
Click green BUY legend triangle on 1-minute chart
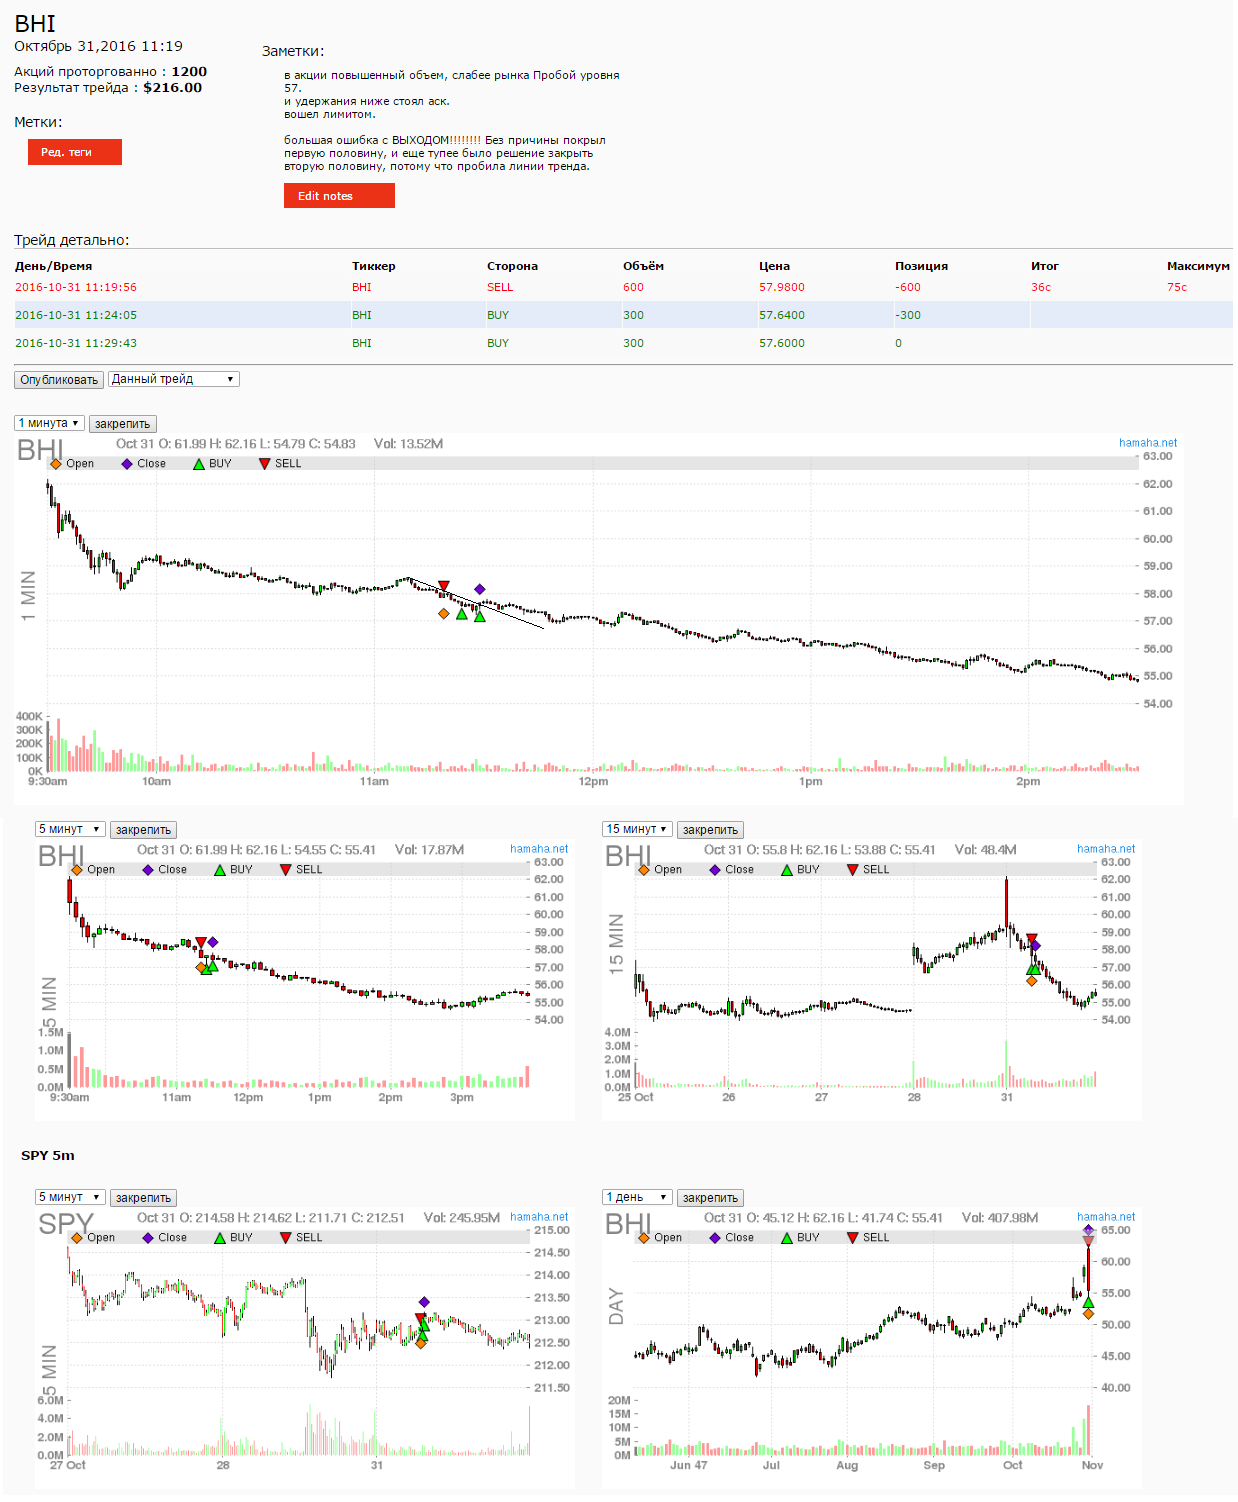[x=199, y=464]
